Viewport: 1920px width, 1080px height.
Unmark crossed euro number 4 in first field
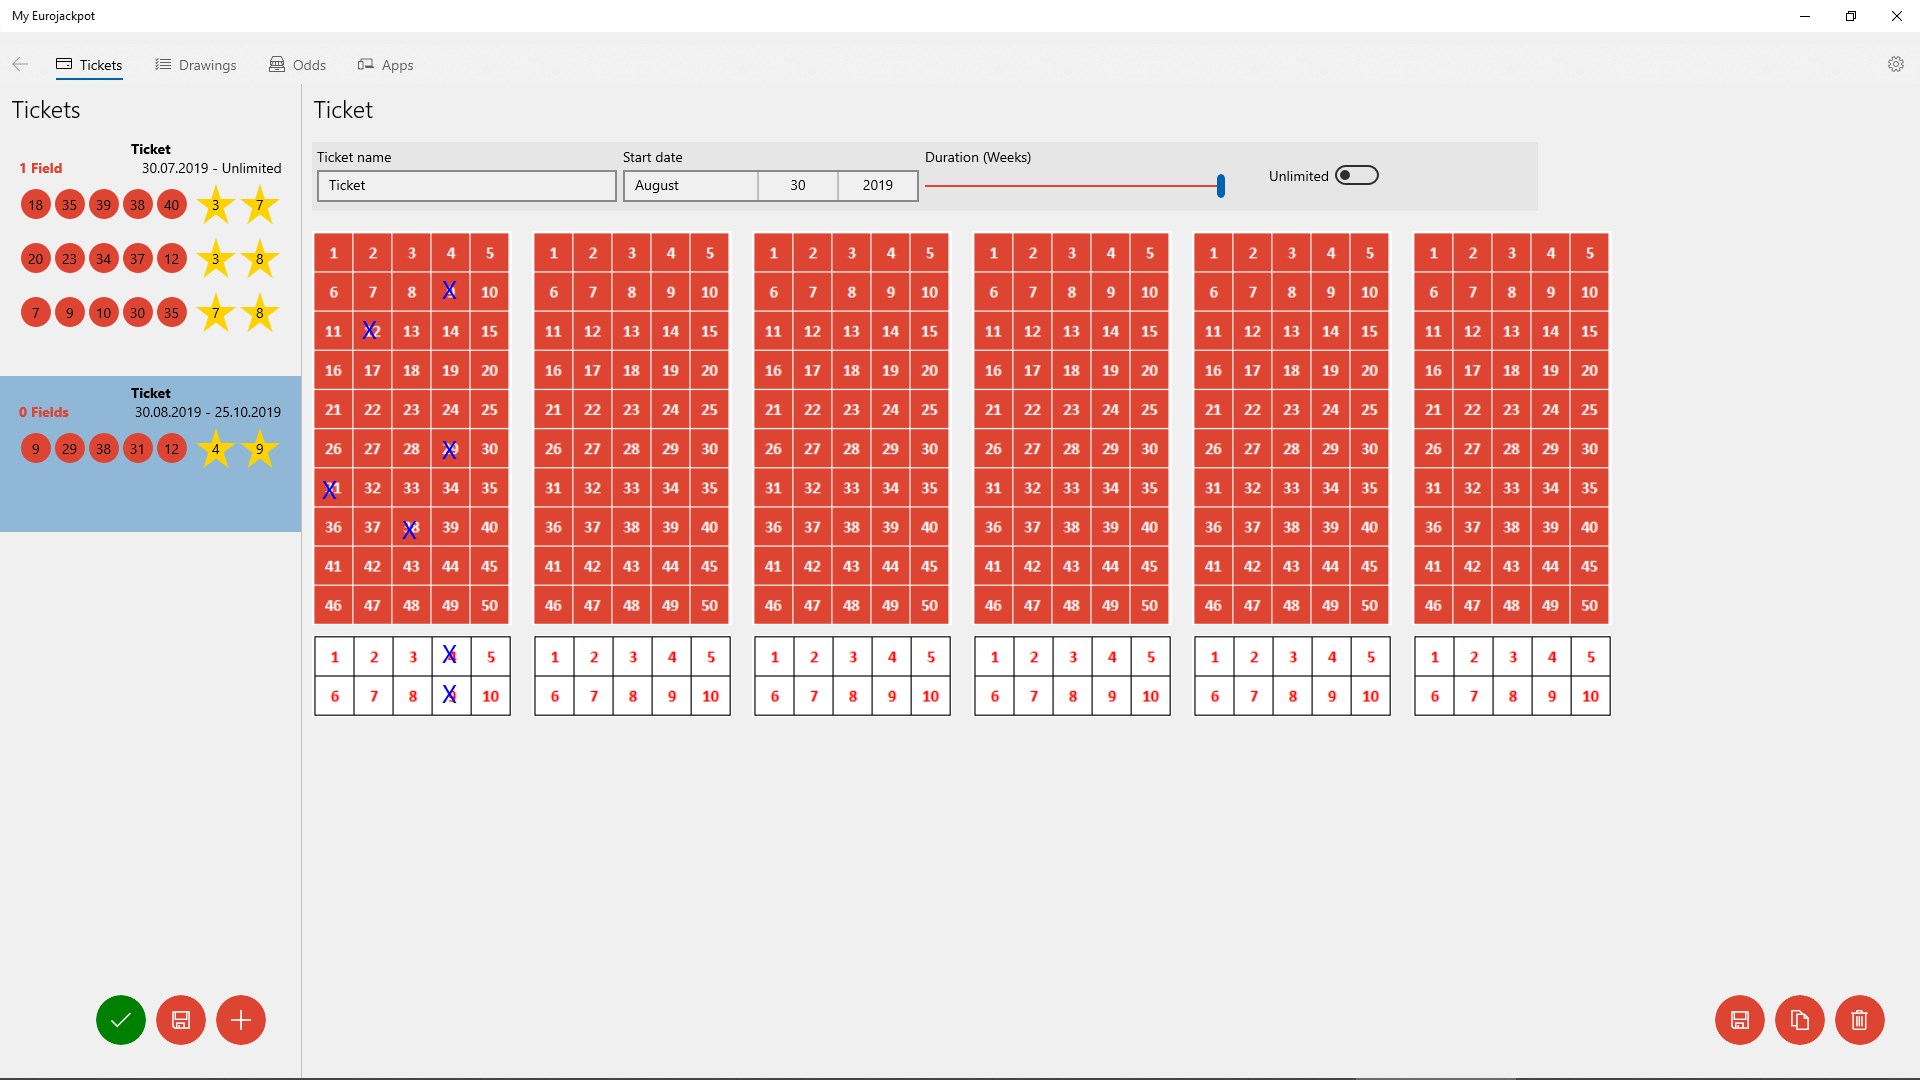(450, 657)
